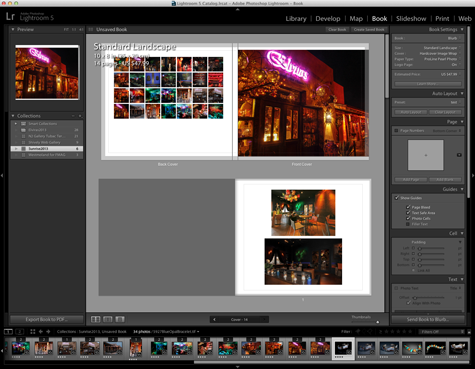Collapse the Book Settings panel

point(462,29)
